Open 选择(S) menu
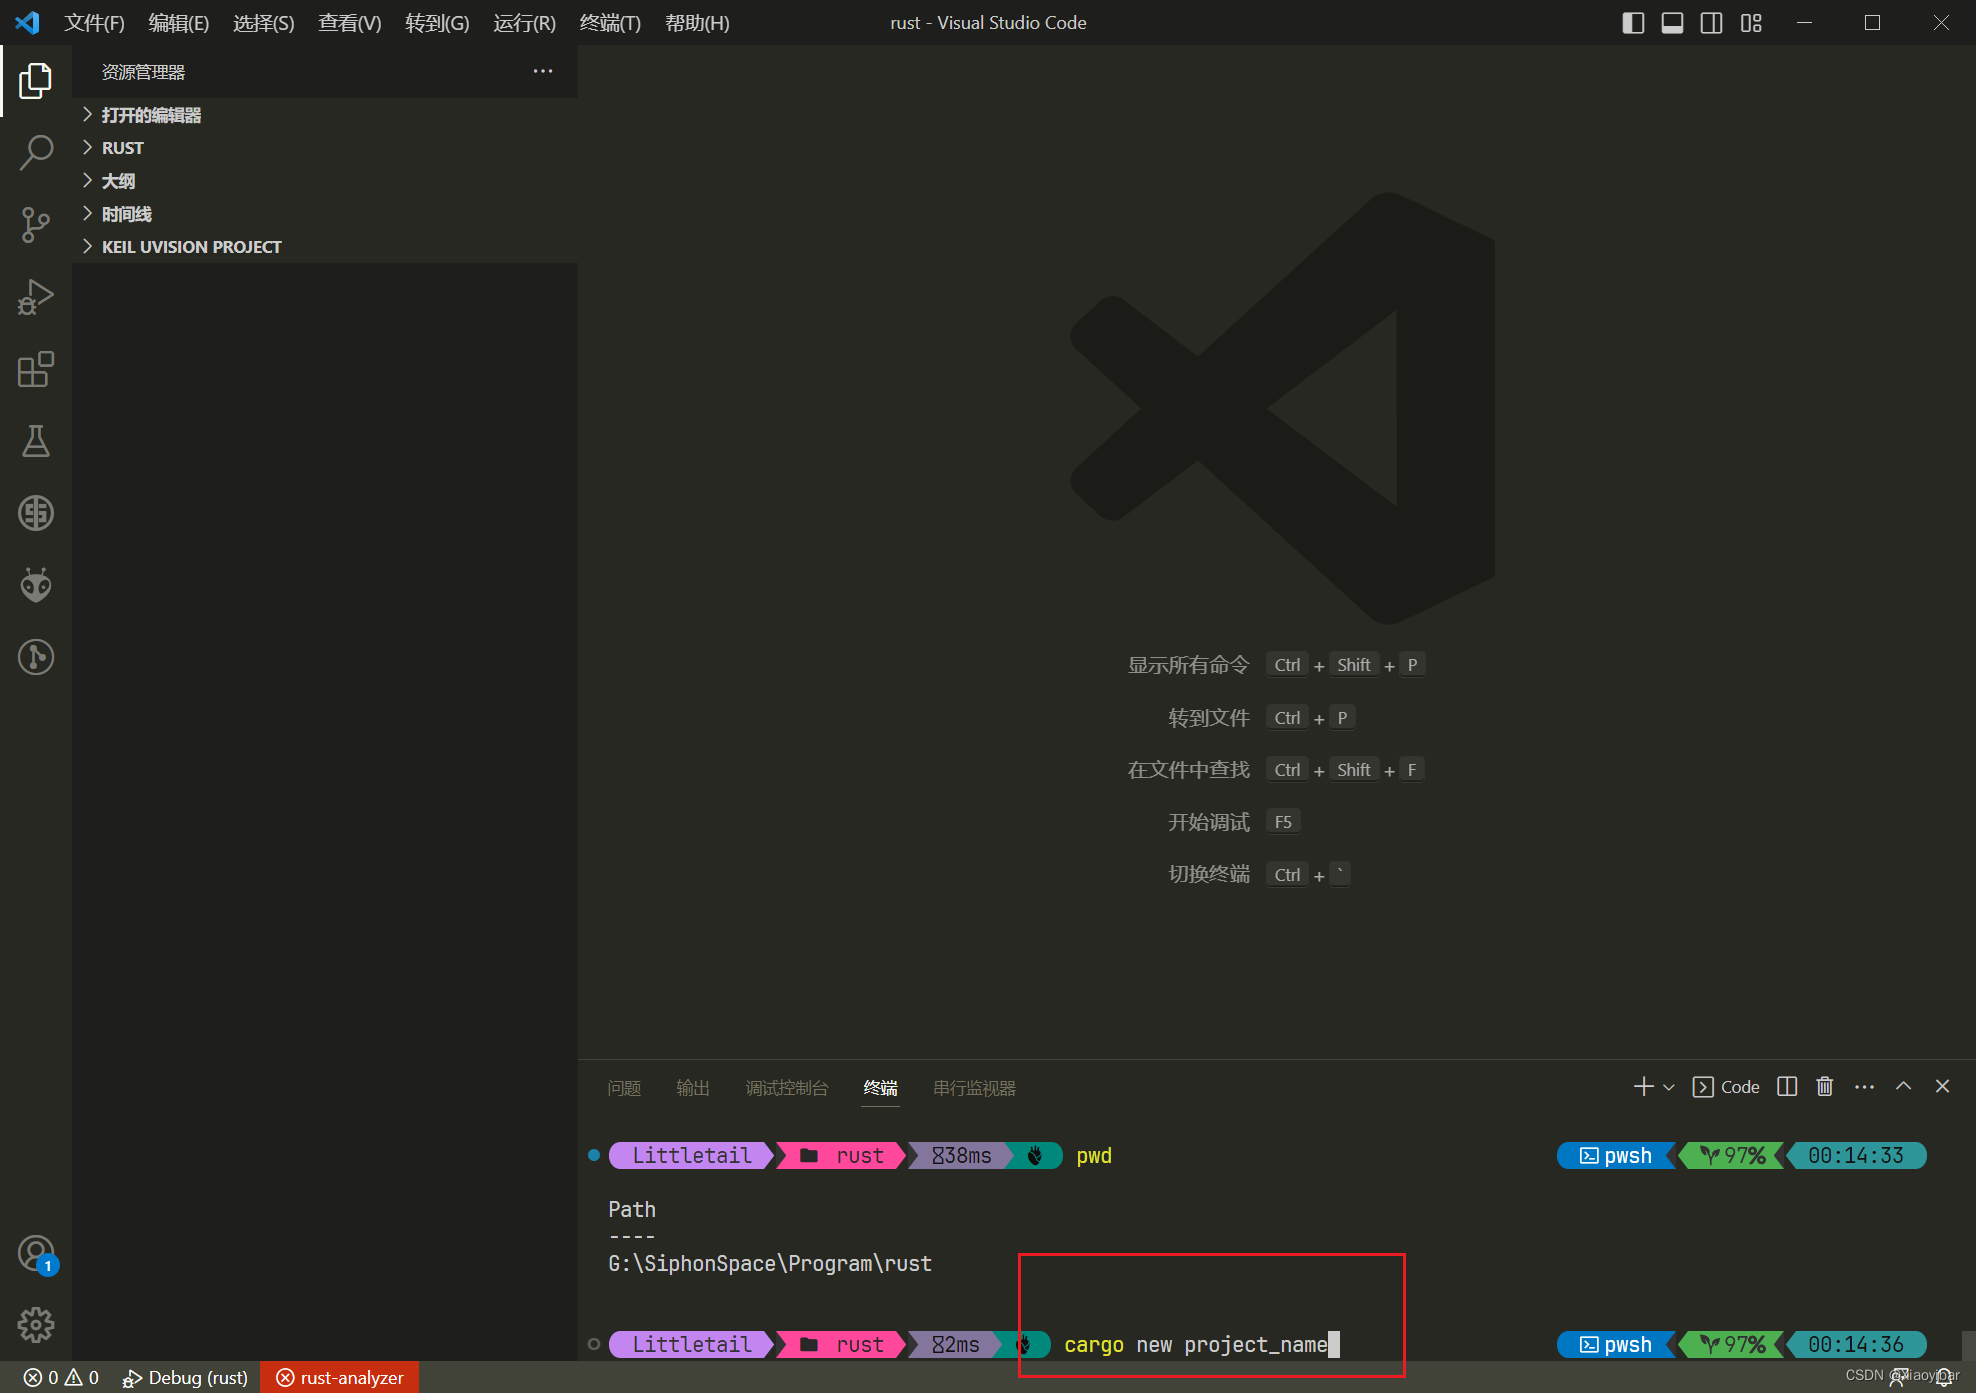Image resolution: width=1976 pixels, height=1393 pixels. (264, 23)
